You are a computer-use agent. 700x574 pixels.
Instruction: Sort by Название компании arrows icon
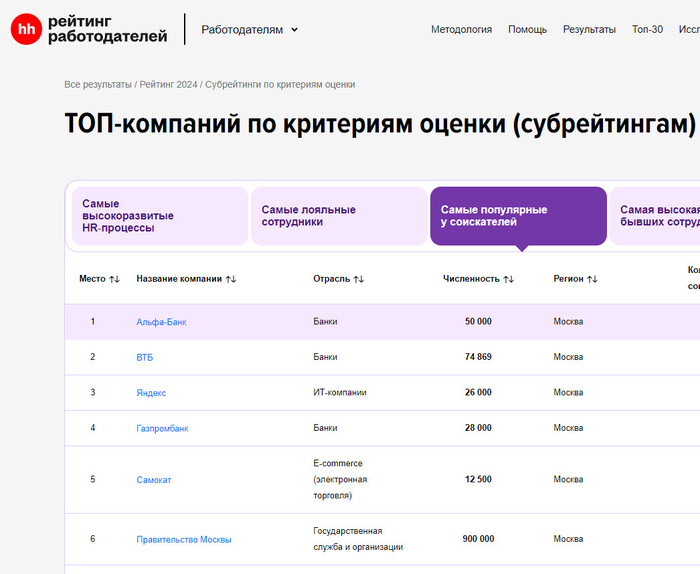pos(231,279)
